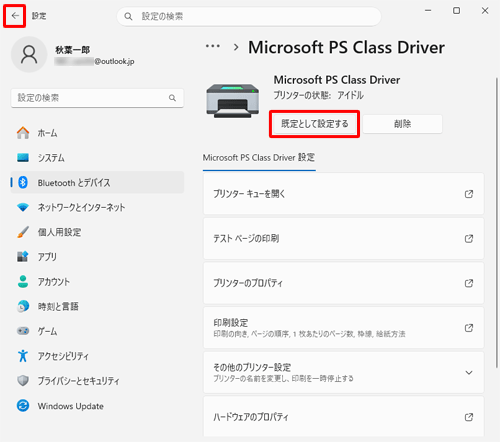Screen dimensions: 500x442
Task: Click the back arrow icon
Action: (x=15, y=16)
